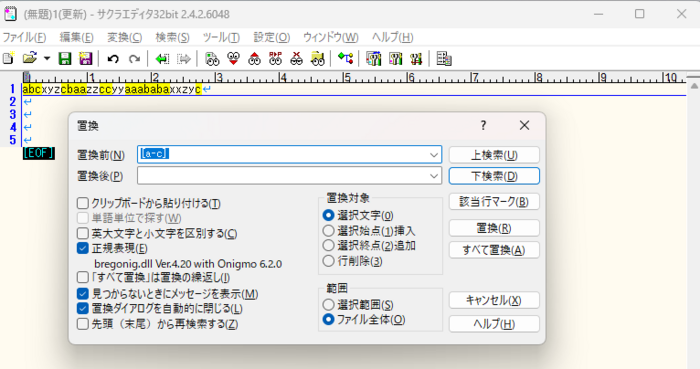Expand the 置換前(N) history dropdown
The width and height of the screenshot is (700, 369).
click(x=434, y=155)
